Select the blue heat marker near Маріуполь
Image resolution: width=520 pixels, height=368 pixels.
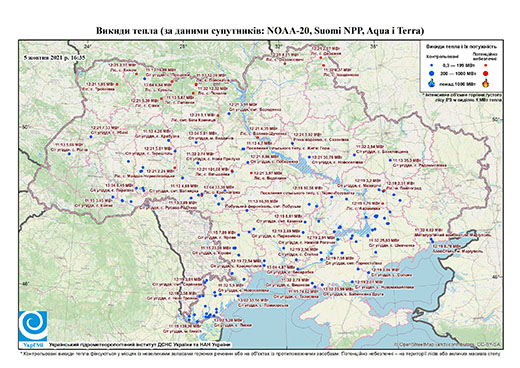pyautogui.click(x=432, y=240)
